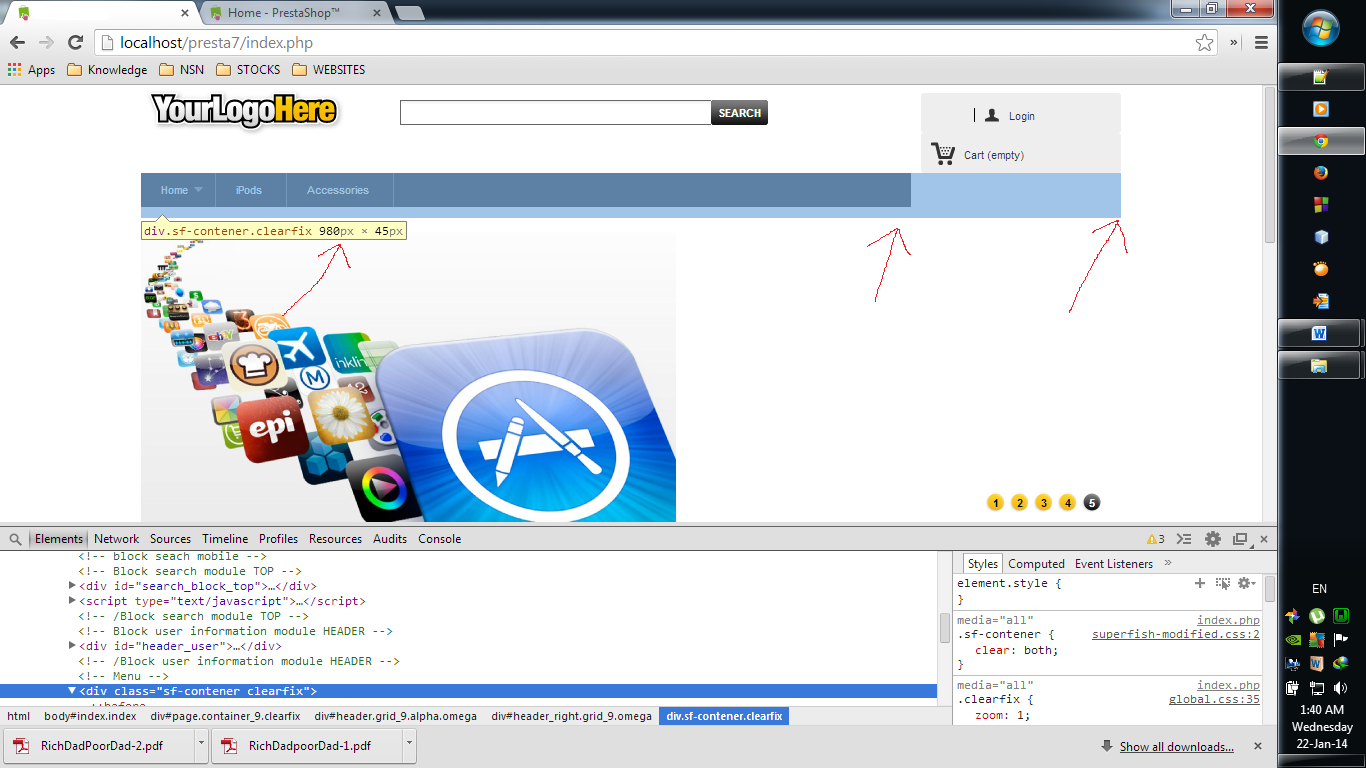
Task: Click the user Login person icon
Action: click(992, 116)
